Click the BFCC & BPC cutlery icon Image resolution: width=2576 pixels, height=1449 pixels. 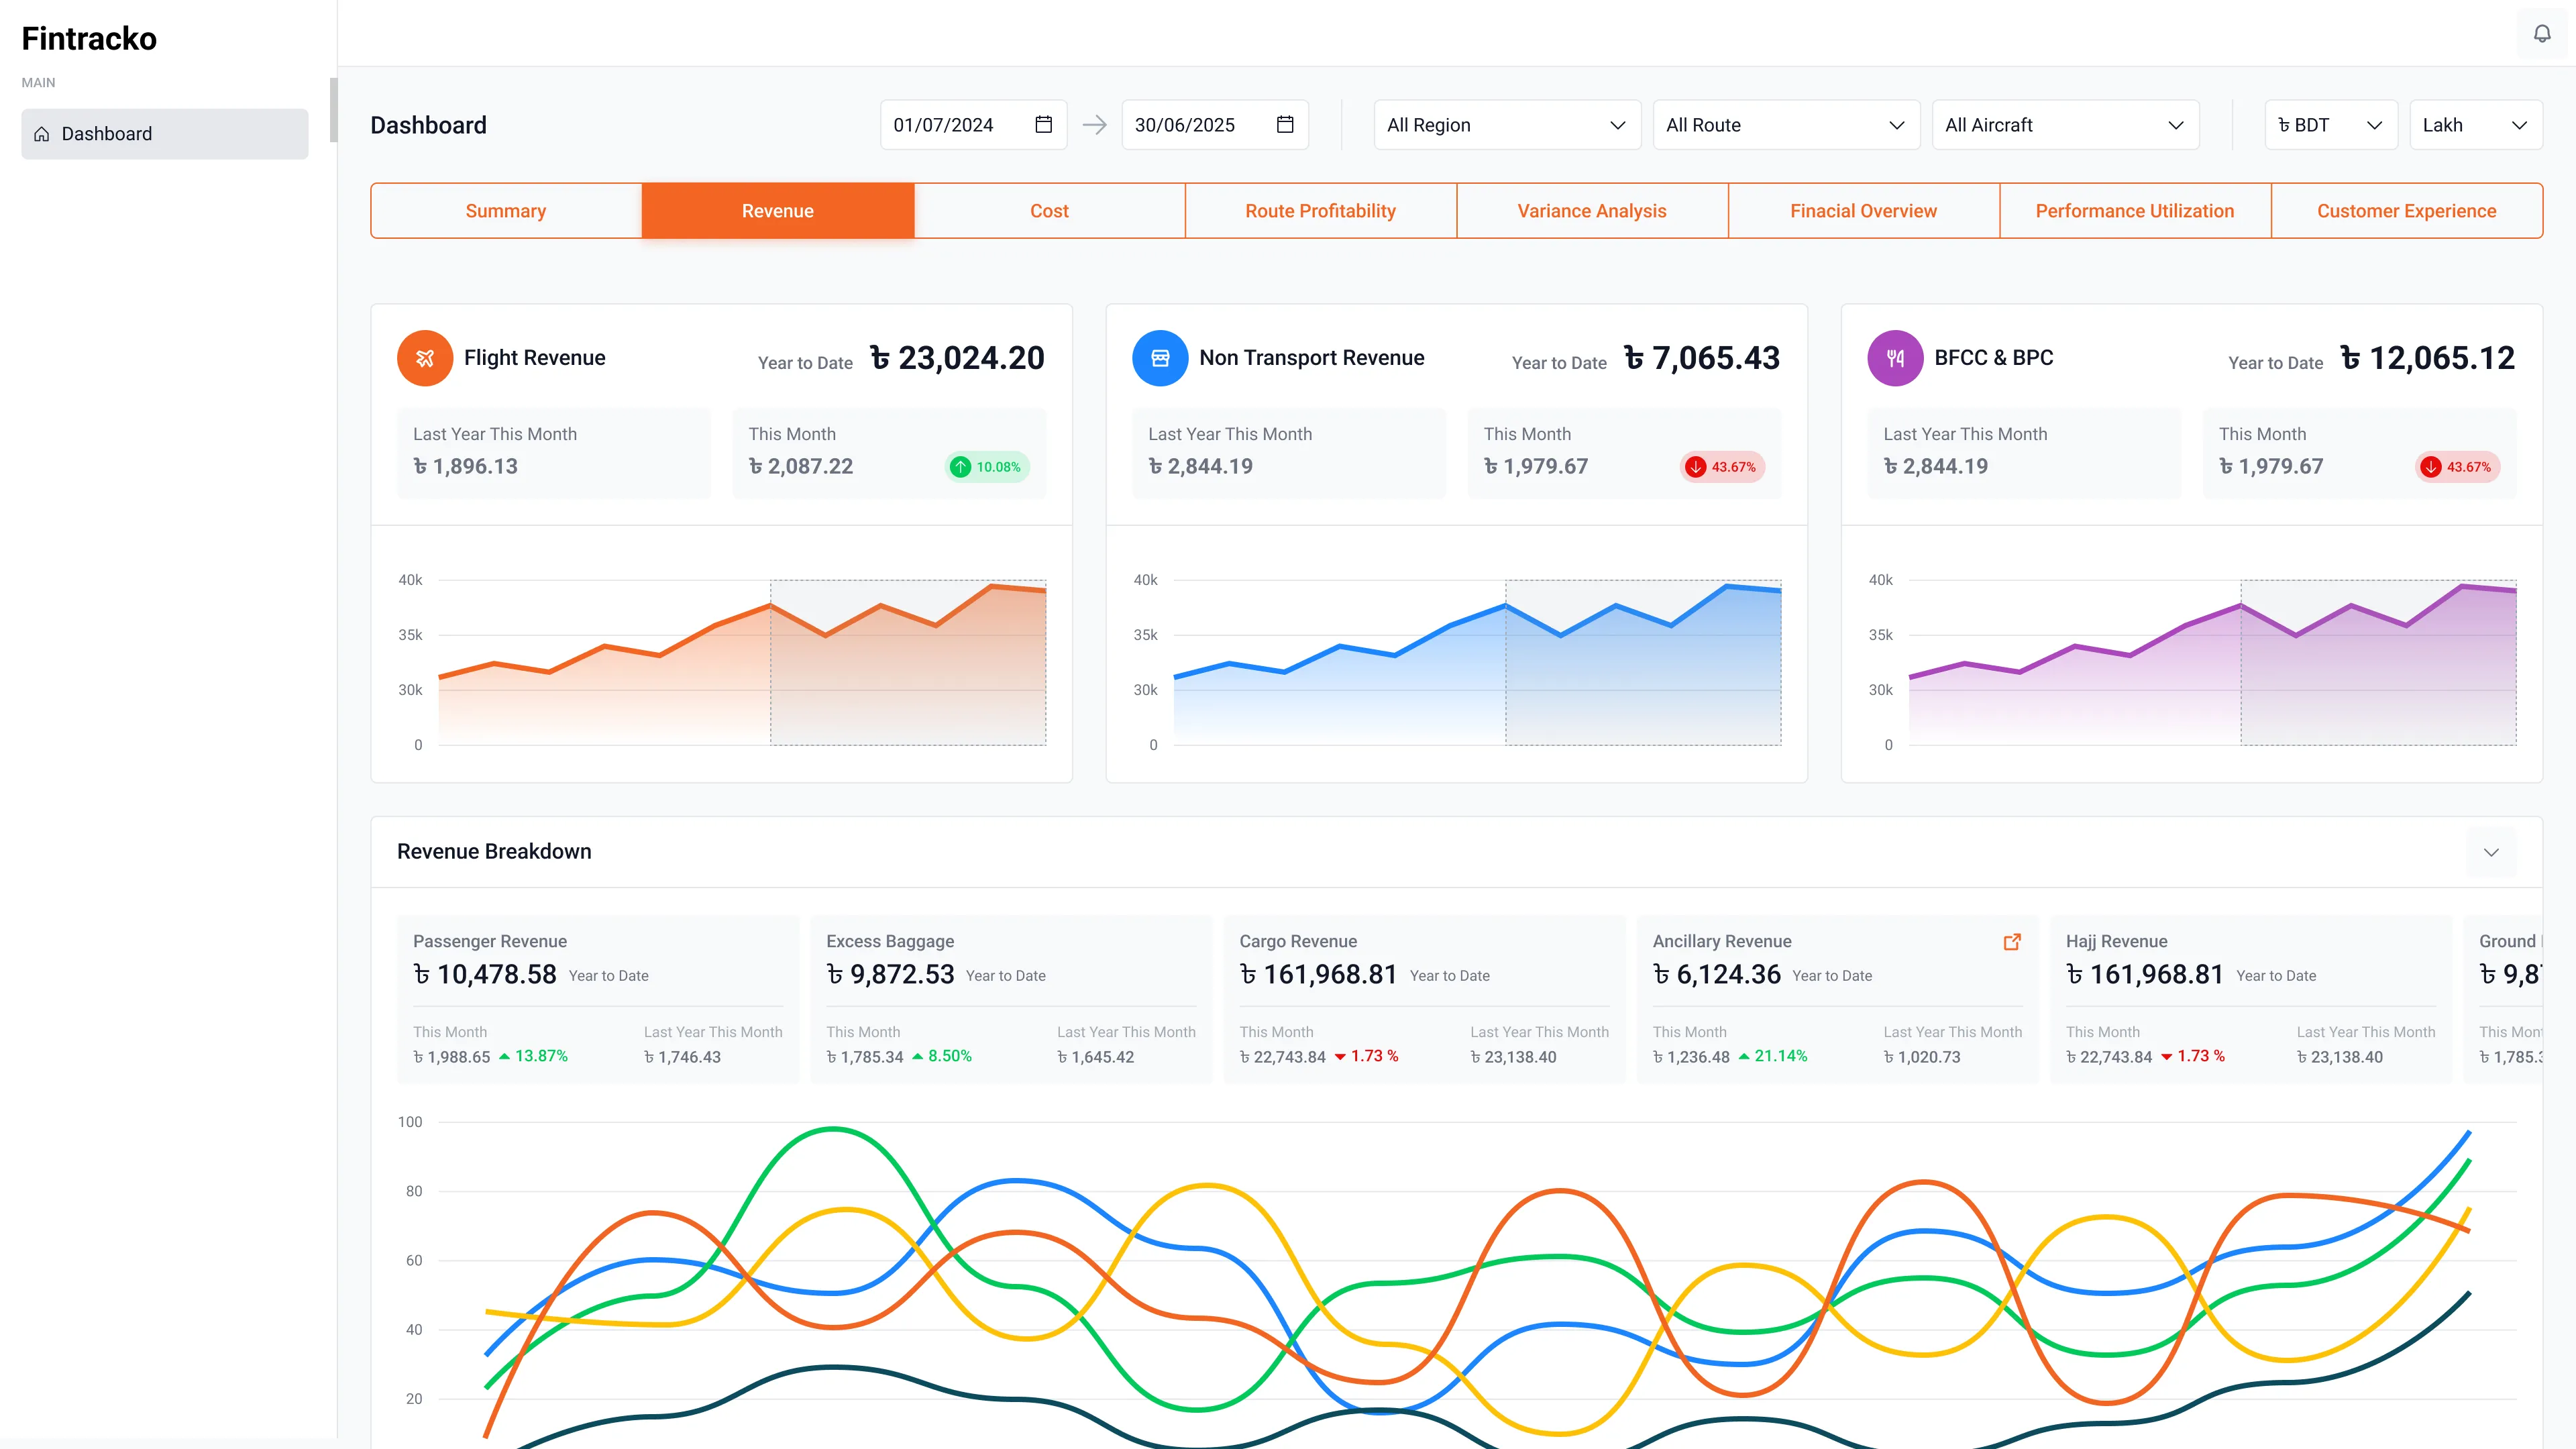pyautogui.click(x=1895, y=358)
